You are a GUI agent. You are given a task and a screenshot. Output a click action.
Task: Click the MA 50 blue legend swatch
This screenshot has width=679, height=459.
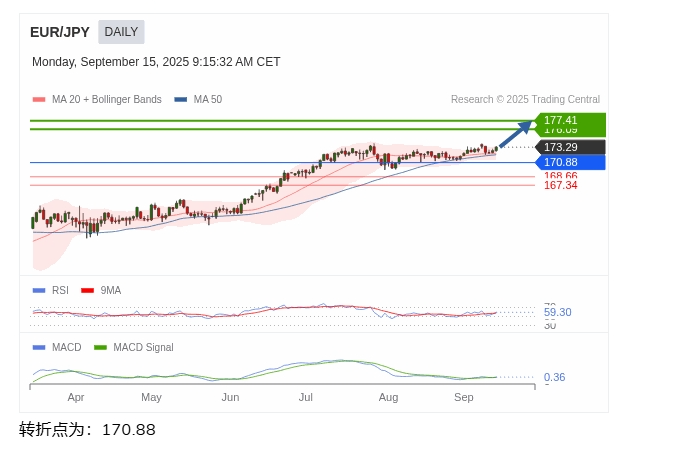coord(180,100)
